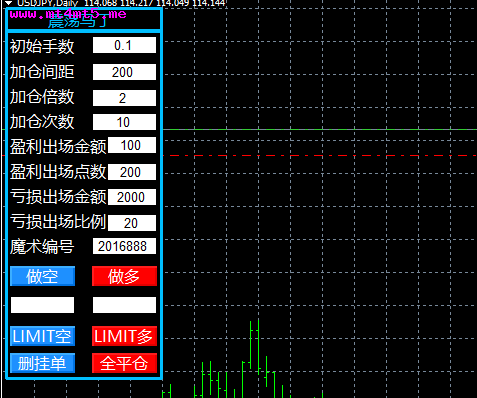
Task: Select the 魔术编号 field 2016888
Action: click(x=124, y=246)
